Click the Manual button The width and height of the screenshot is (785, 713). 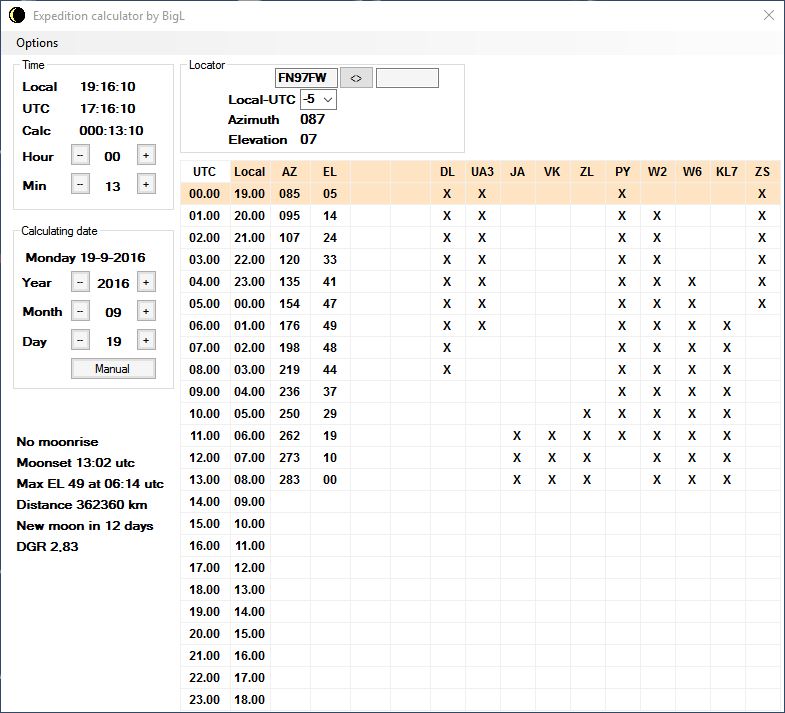click(113, 369)
